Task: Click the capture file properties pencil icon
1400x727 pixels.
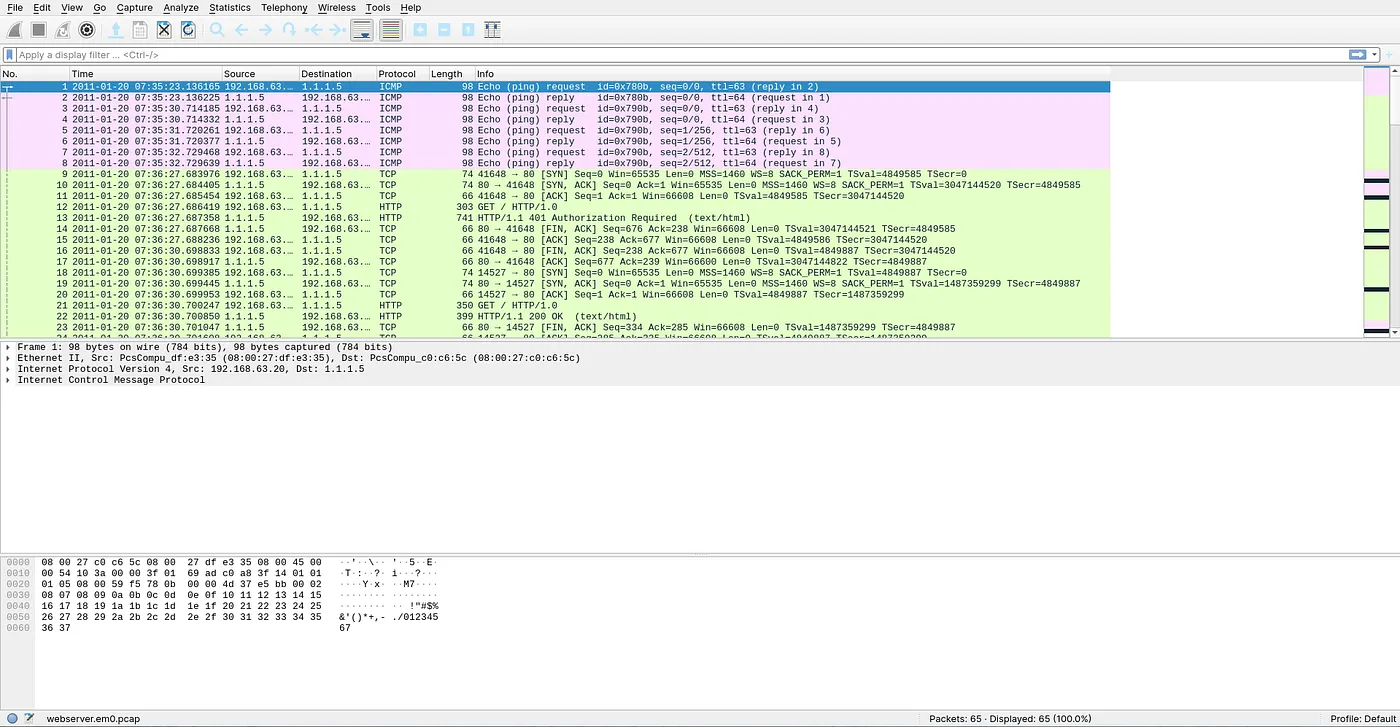Action: click(29, 718)
